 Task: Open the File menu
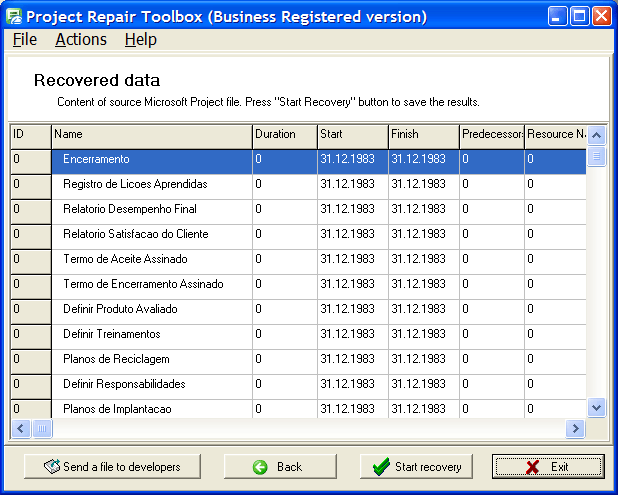(x=25, y=39)
